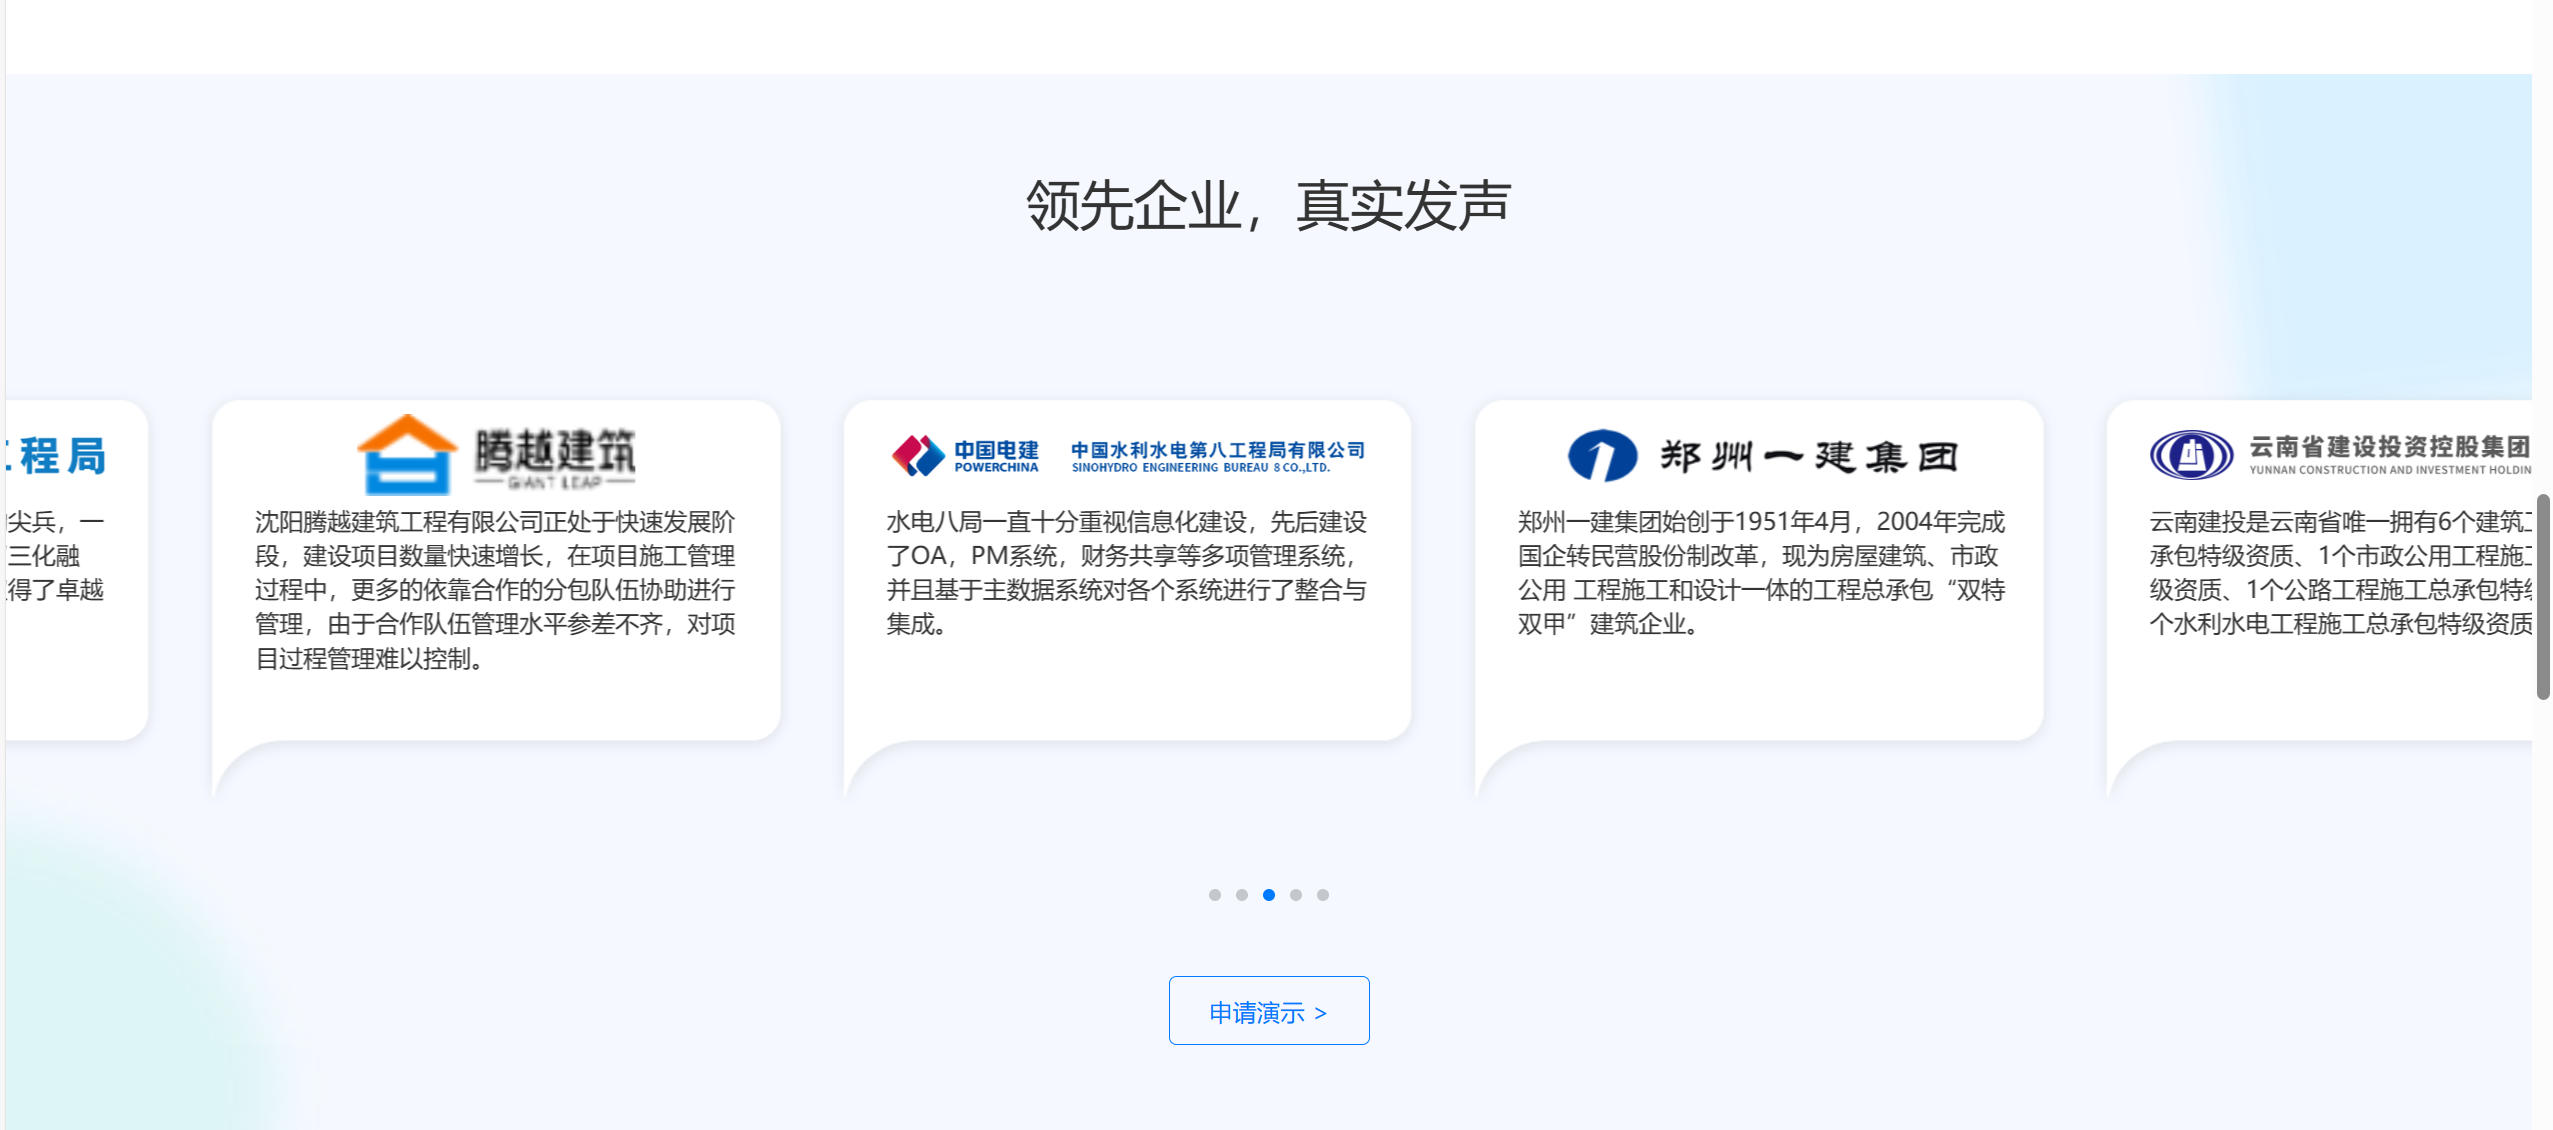Open the 水电八局 testimonial card text

click(1126, 573)
